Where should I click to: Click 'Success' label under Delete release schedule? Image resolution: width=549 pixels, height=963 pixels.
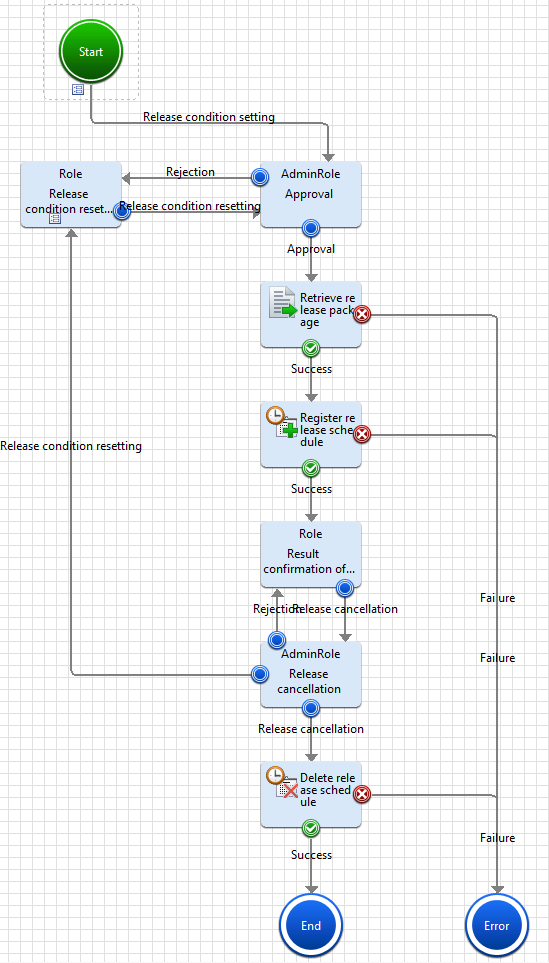(311, 855)
